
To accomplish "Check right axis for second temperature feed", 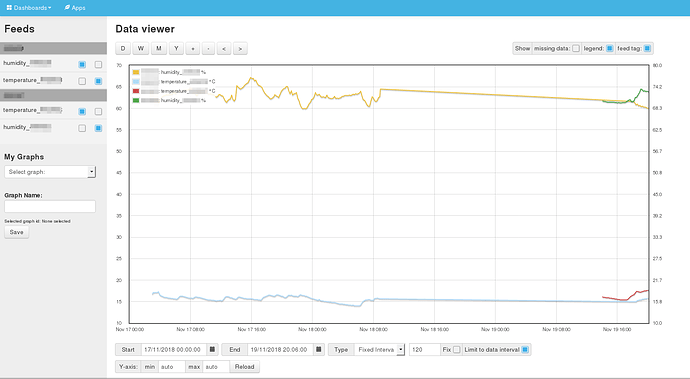I will pyautogui.click(x=98, y=111).
